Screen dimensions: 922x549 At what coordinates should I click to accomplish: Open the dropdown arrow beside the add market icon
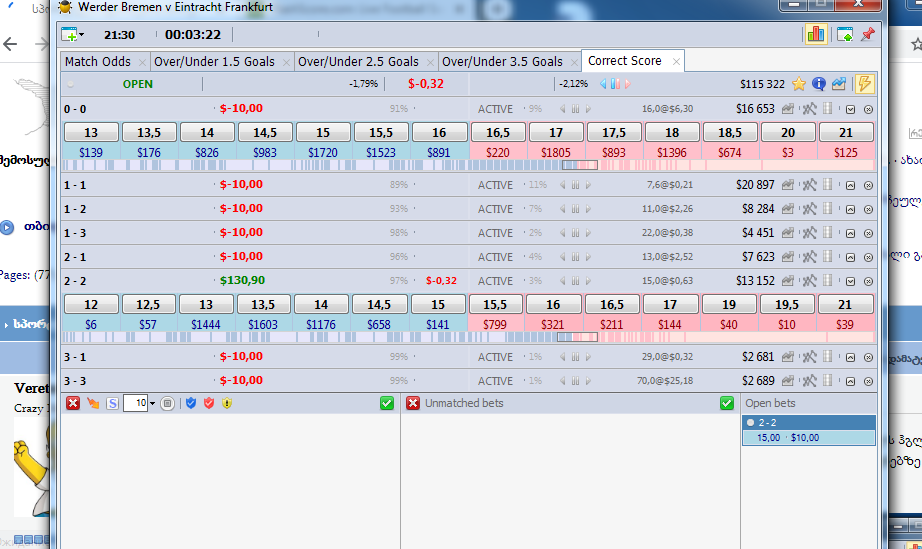81,35
